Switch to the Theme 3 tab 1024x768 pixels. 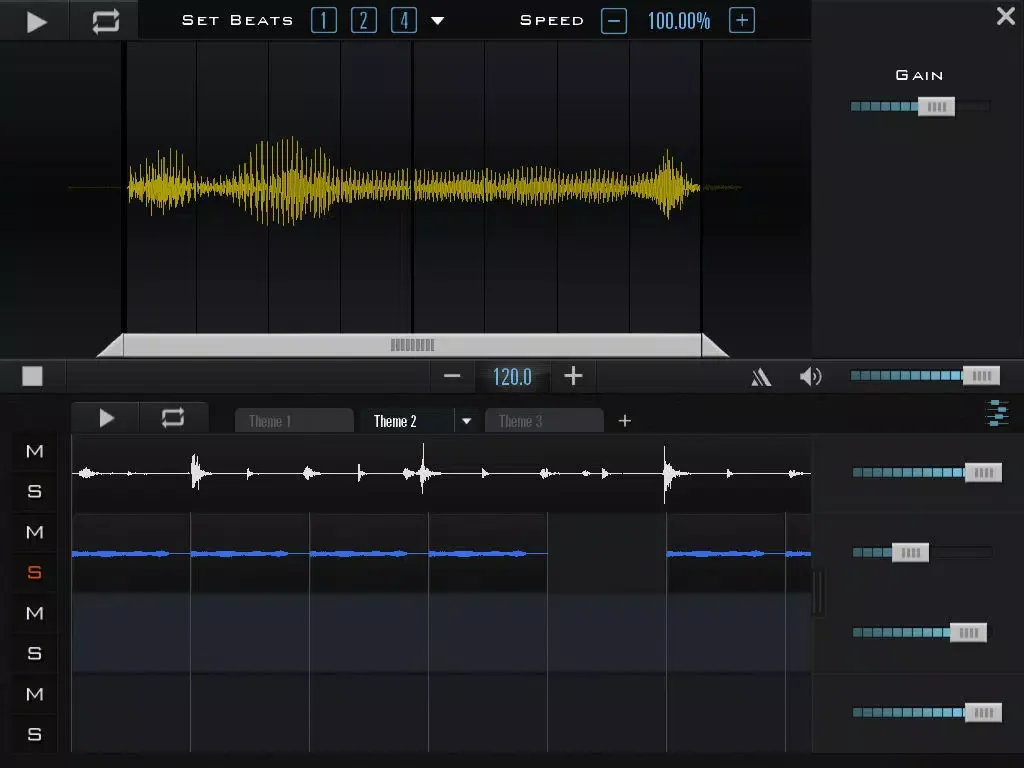click(544, 421)
